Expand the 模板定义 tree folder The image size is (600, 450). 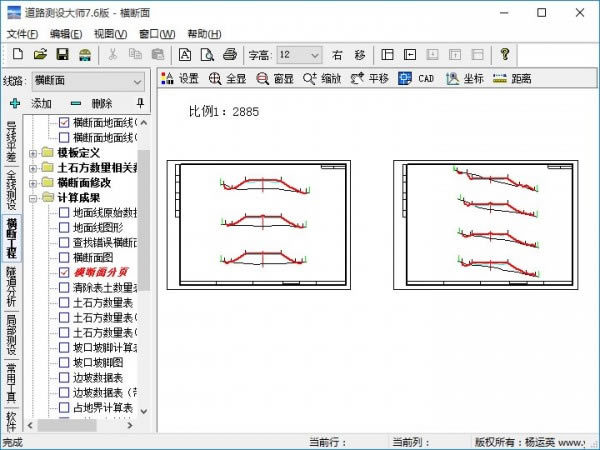(33, 153)
